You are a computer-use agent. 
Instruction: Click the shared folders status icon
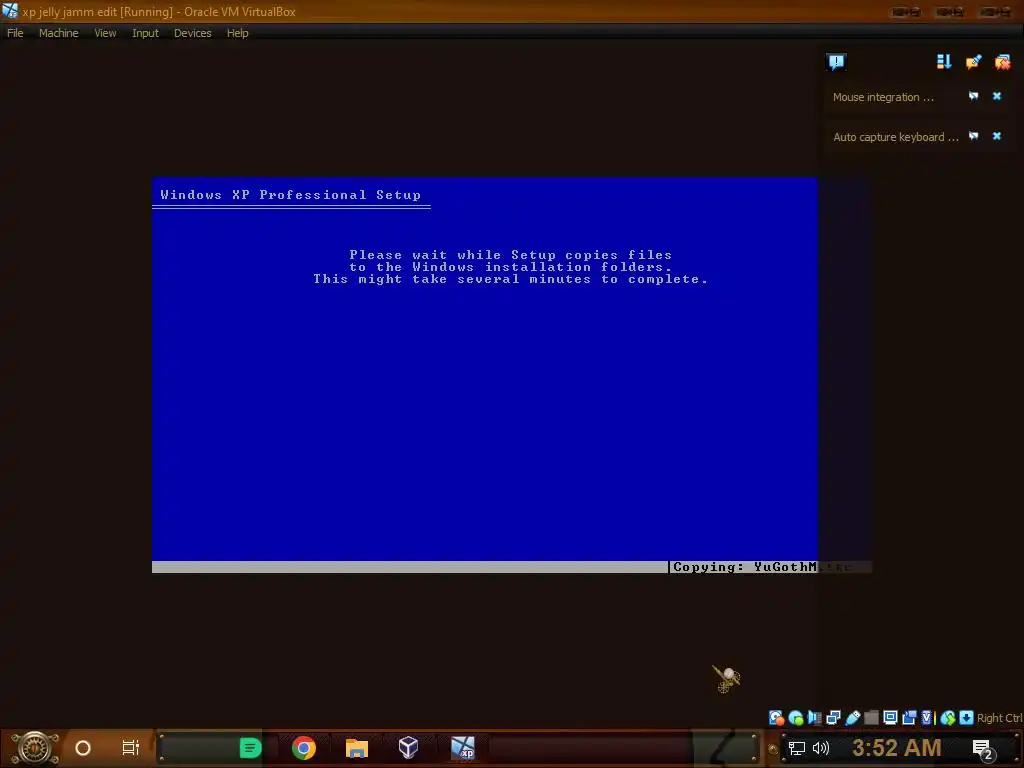coord(871,718)
